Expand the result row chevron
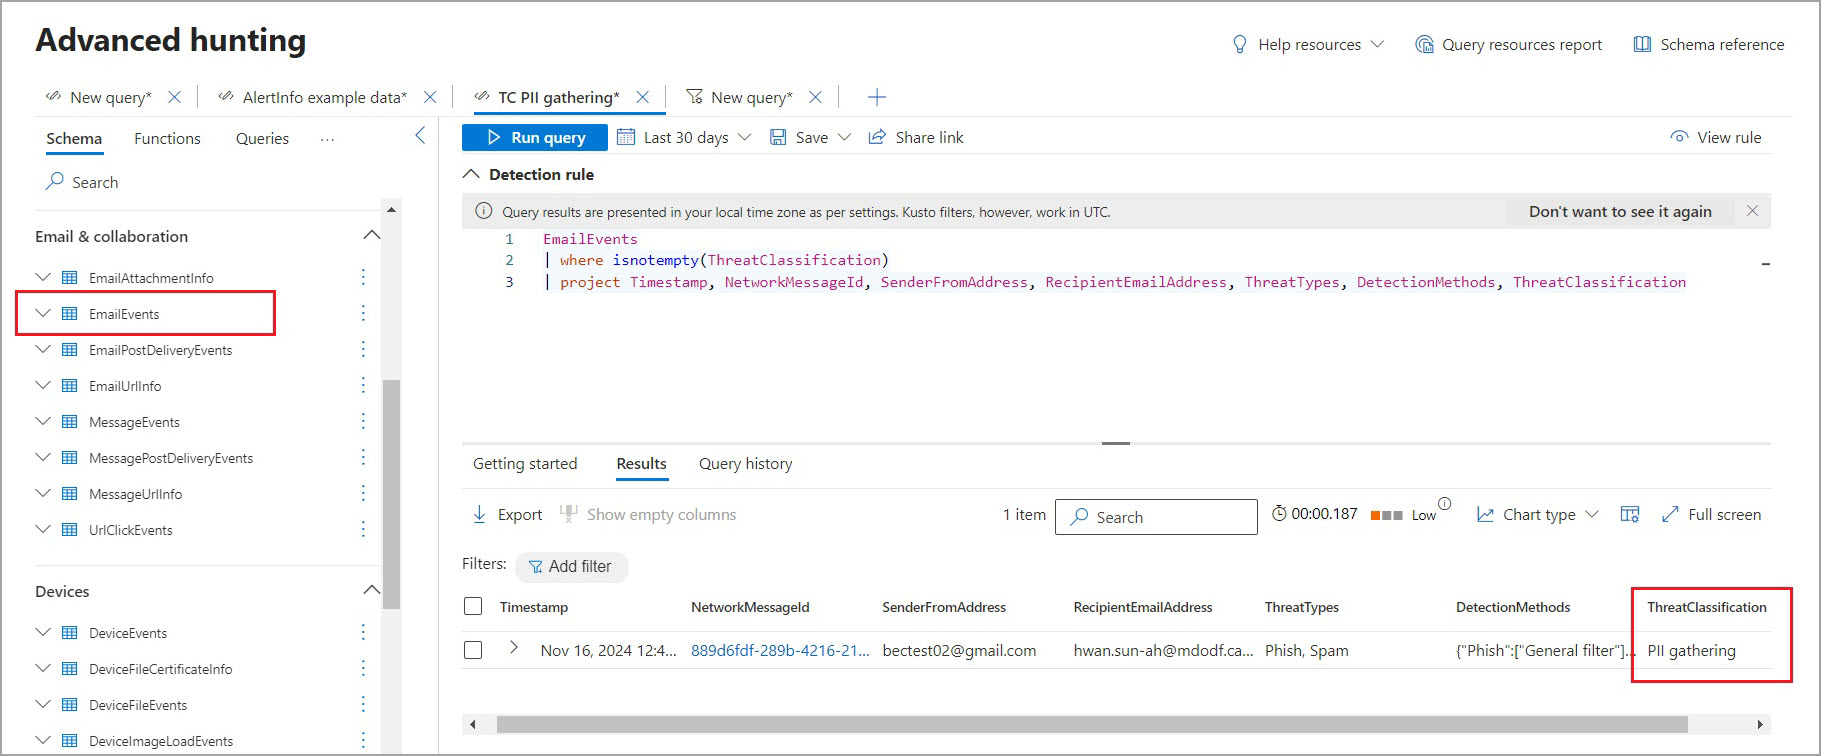The width and height of the screenshot is (1821, 756). pyautogui.click(x=513, y=648)
